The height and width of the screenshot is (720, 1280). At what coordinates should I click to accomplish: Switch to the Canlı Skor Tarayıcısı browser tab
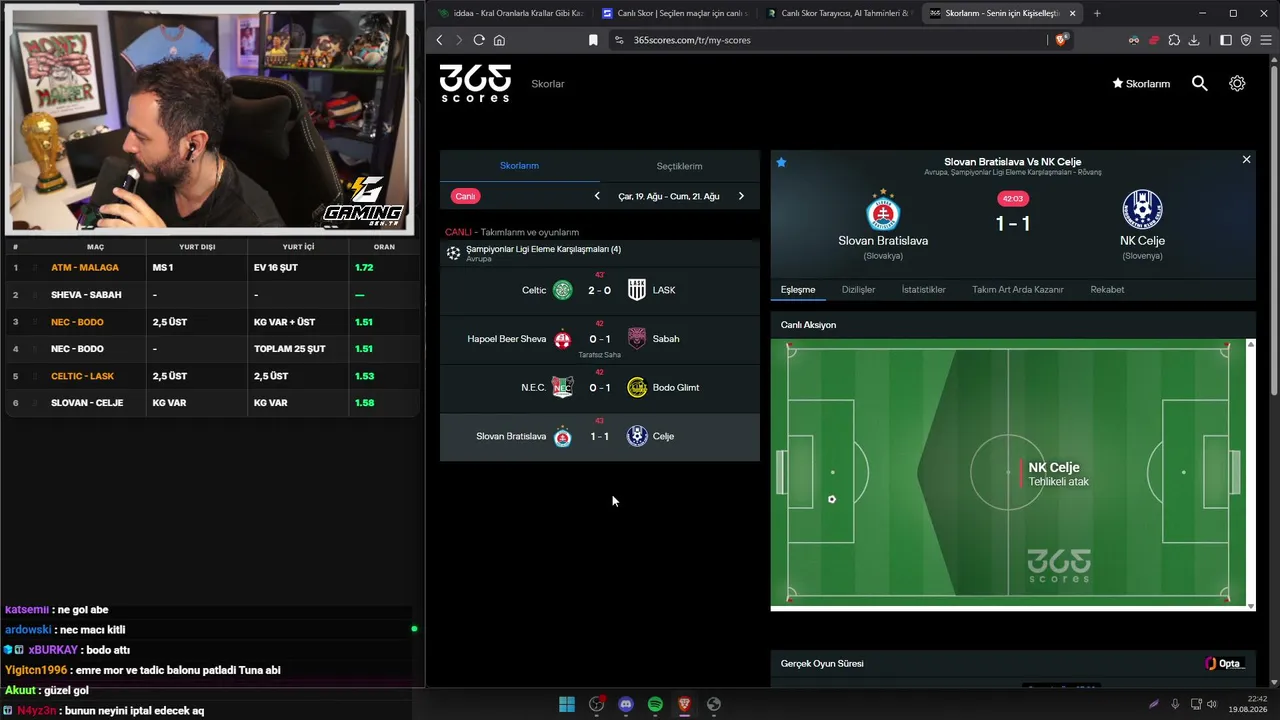(x=838, y=13)
